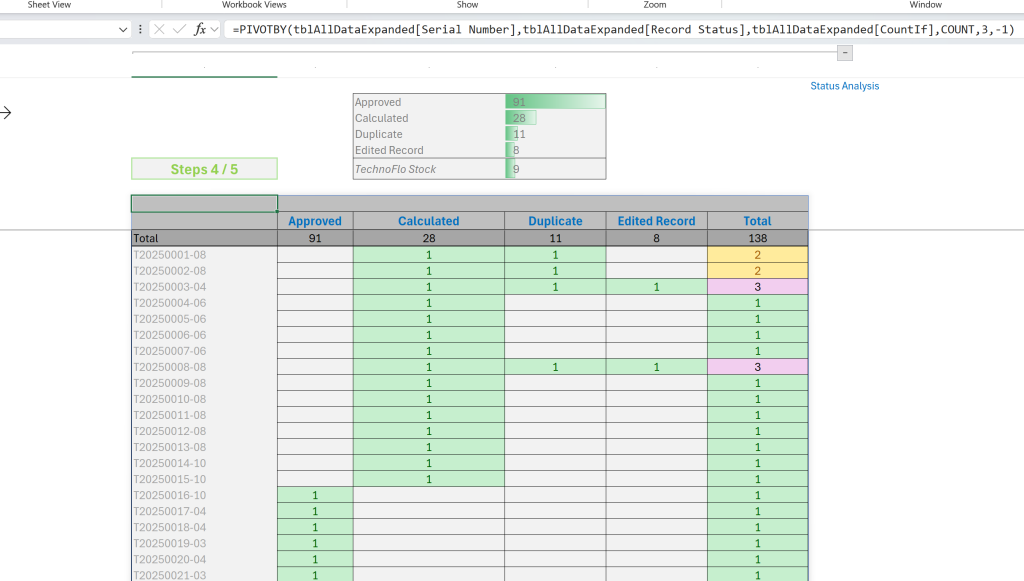Select the grand total cell 138

[758, 238]
